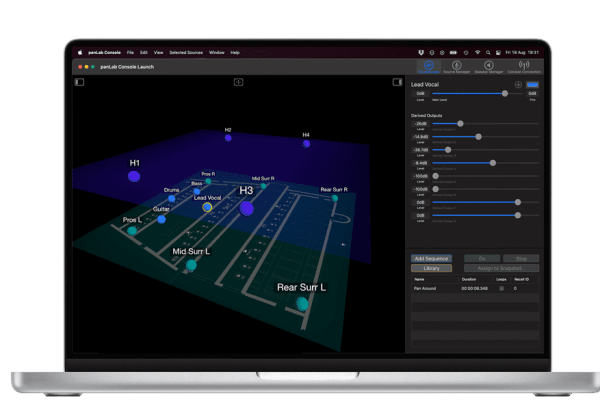Click the Lead Vocal 0dB level field
The width and height of the screenshot is (600, 400).
click(421, 93)
